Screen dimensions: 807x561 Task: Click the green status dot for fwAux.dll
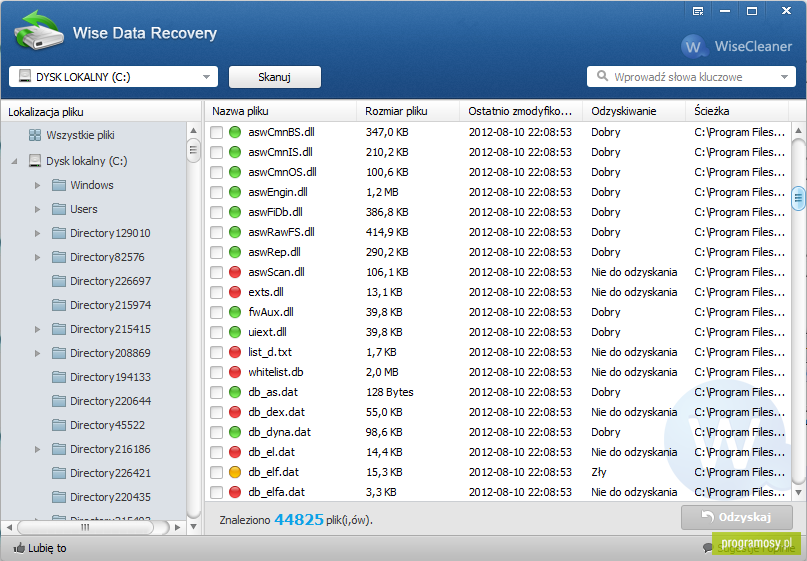[x=235, y=312]
